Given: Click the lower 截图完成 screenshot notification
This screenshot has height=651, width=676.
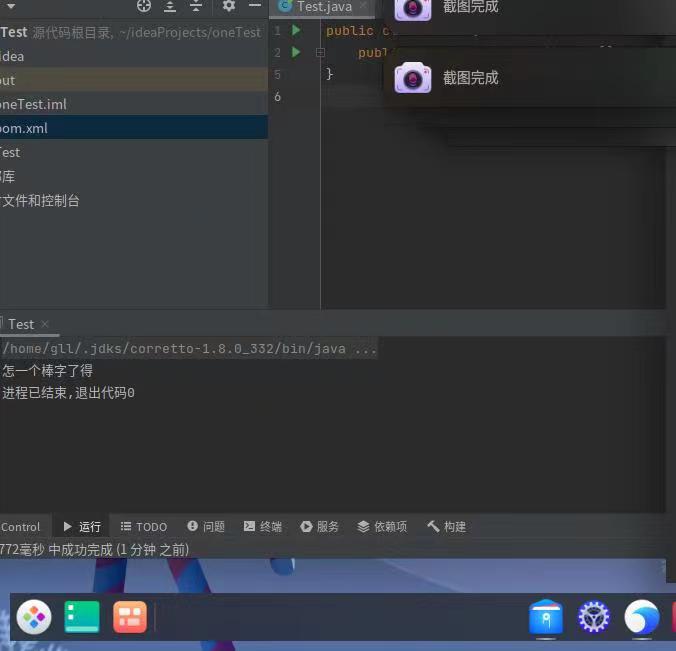Looking at the screenshot, I should click(x=530, y=78).
